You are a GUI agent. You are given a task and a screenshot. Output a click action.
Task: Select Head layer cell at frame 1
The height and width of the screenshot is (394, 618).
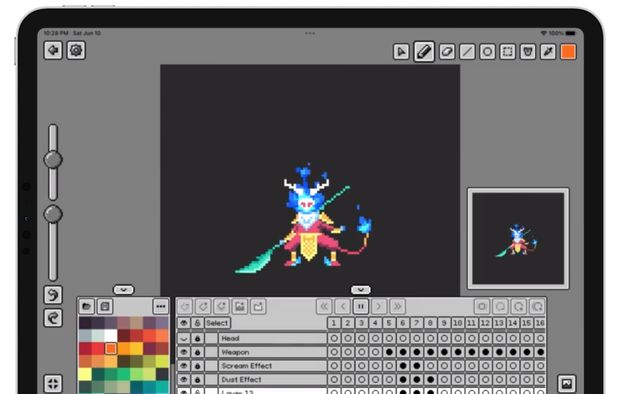[x=334, y=338]
